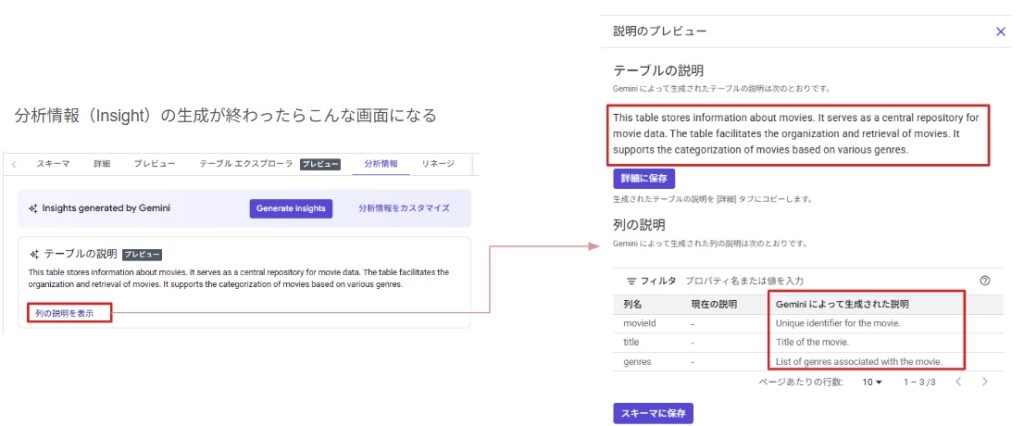Click the filter help question-mark icon
The image size is (1024, 426).
coord(985,281)
